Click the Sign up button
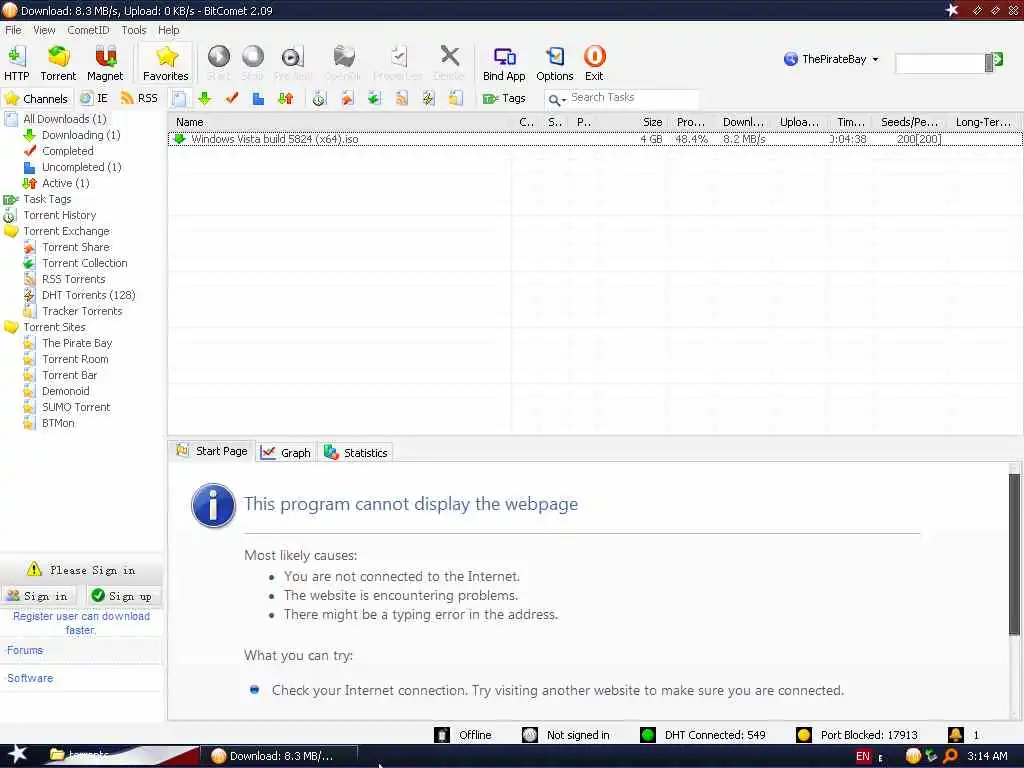This screenshot has width=1024, height=768. (x=123, y=596)
